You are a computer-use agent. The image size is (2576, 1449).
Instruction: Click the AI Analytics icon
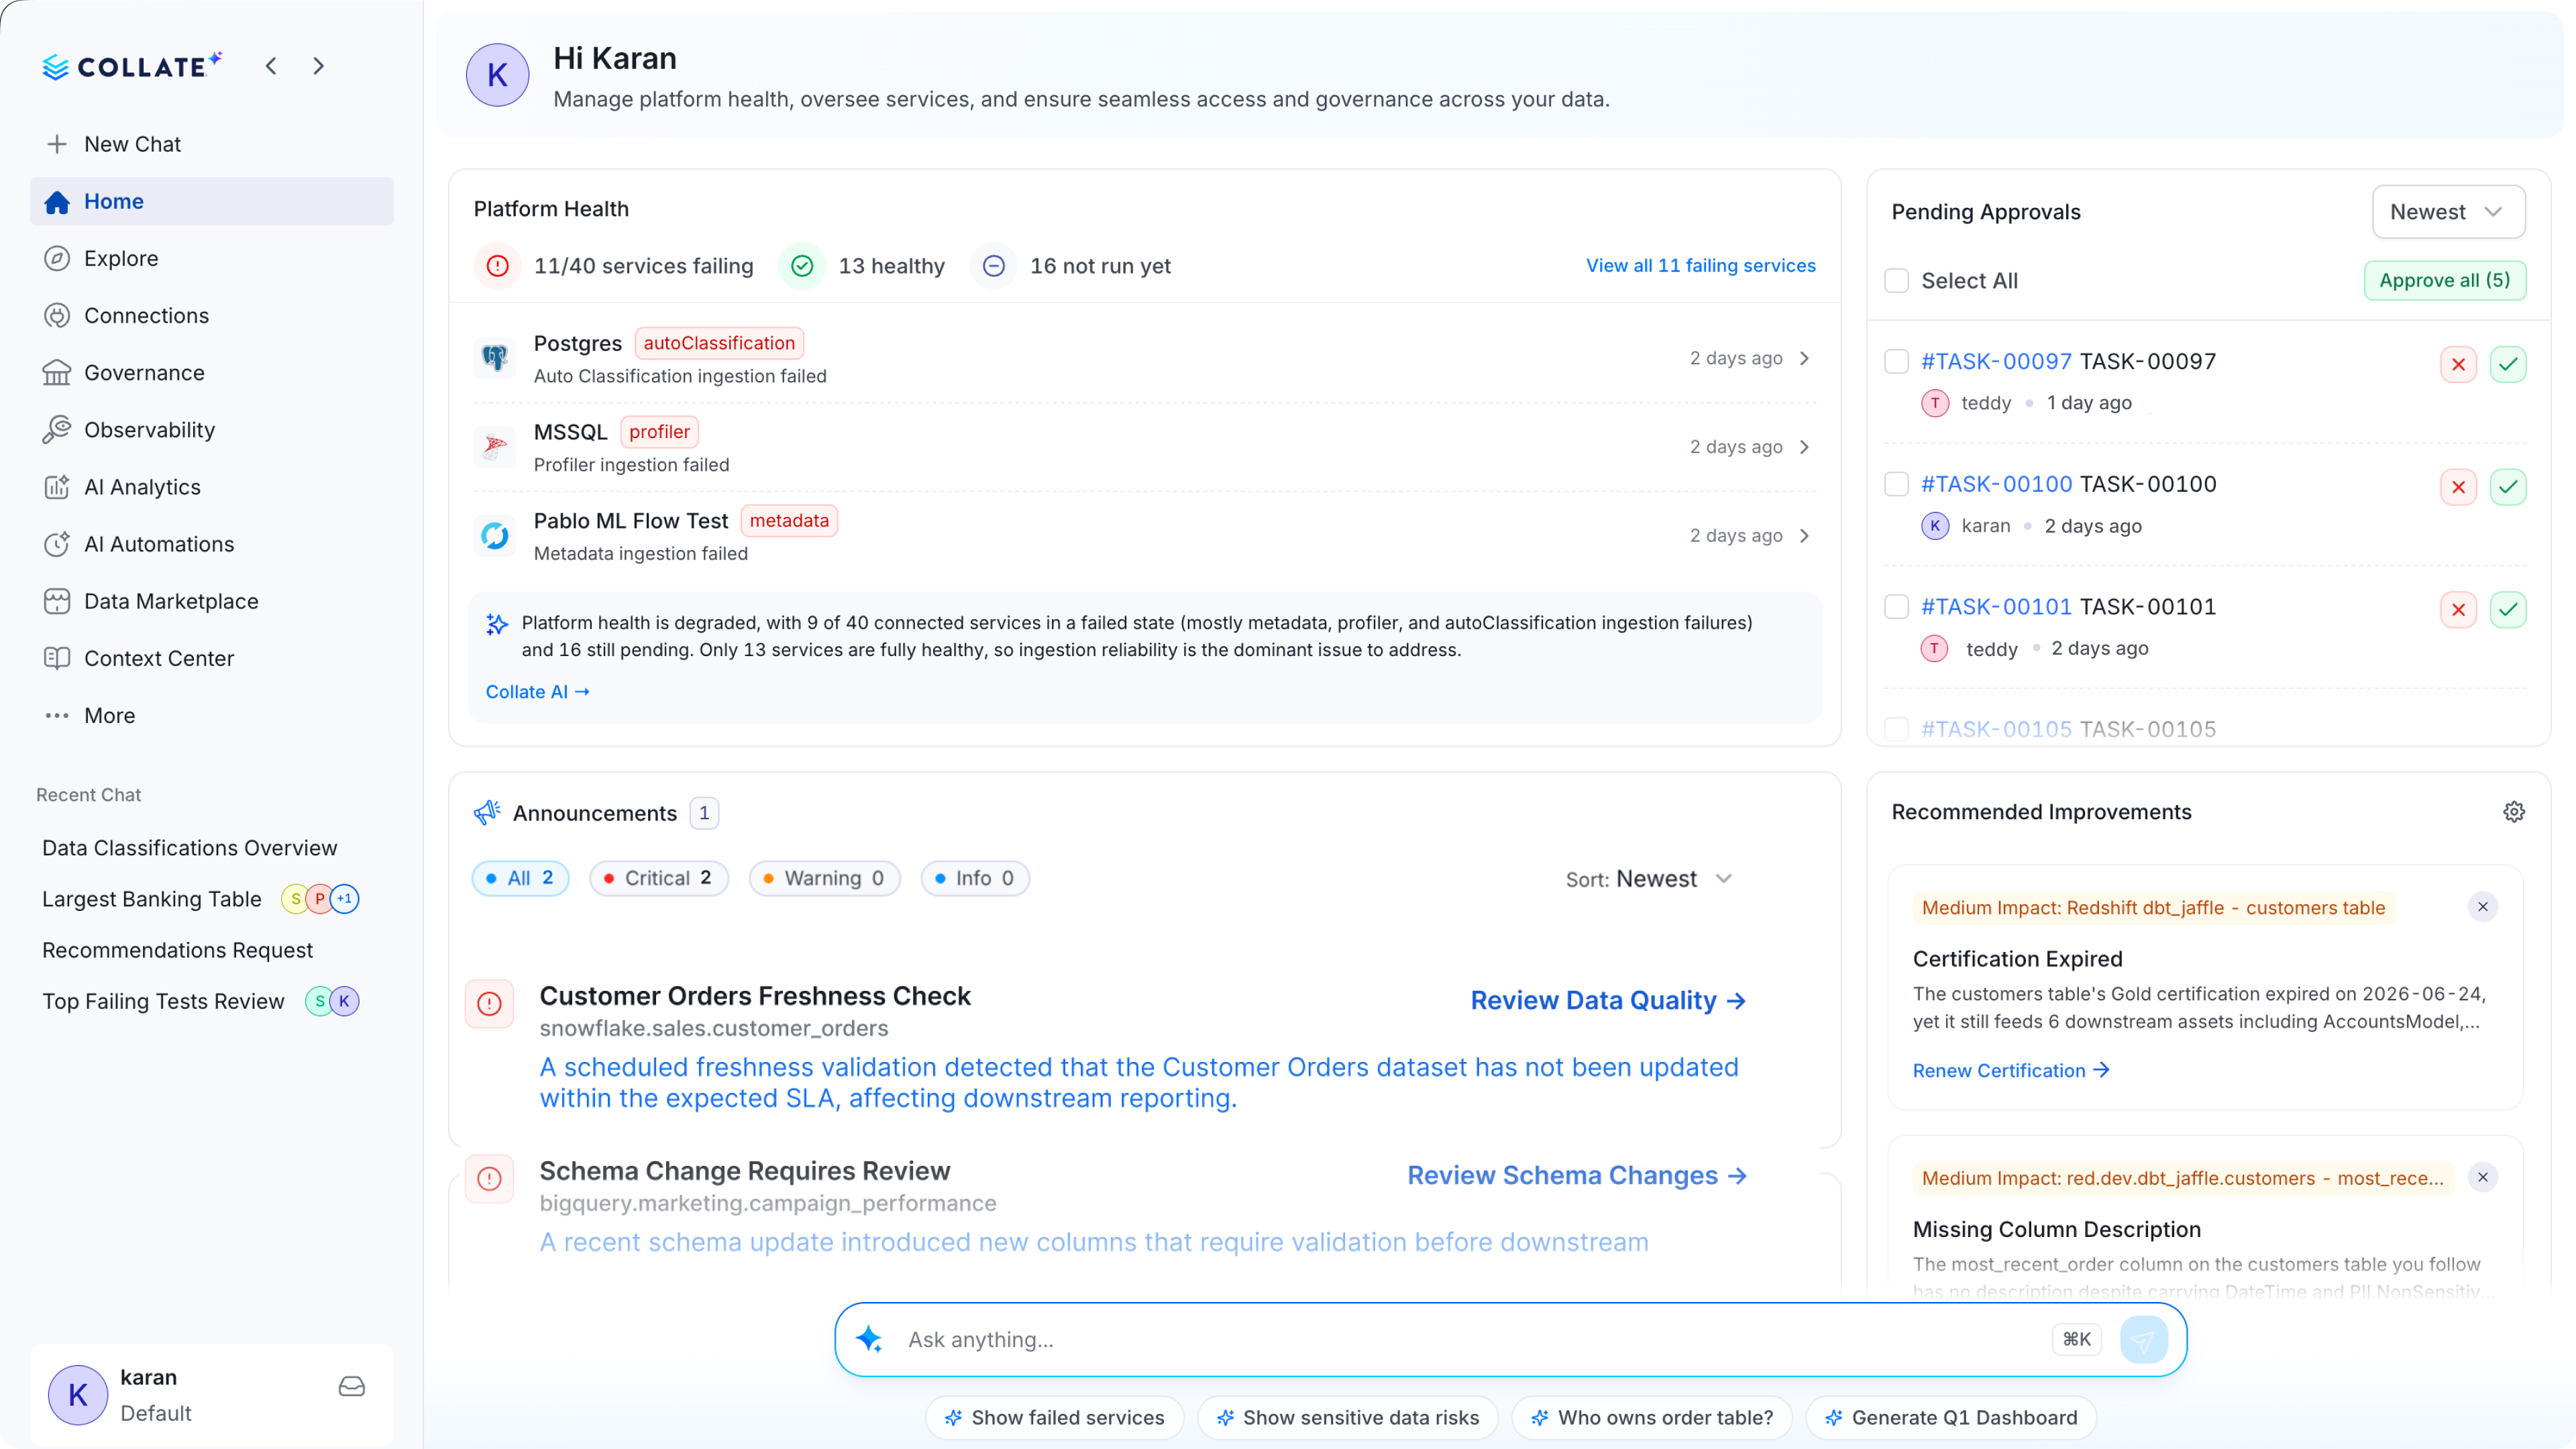[57, 487]
